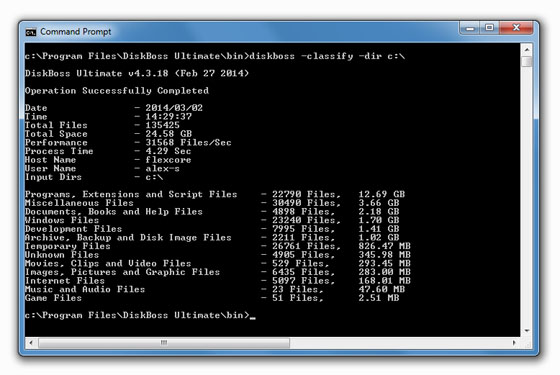Screen dimensions: 560x375
Task: Click the Performance value '31568 Files/Sec'
Action: (x=188, y=142)
